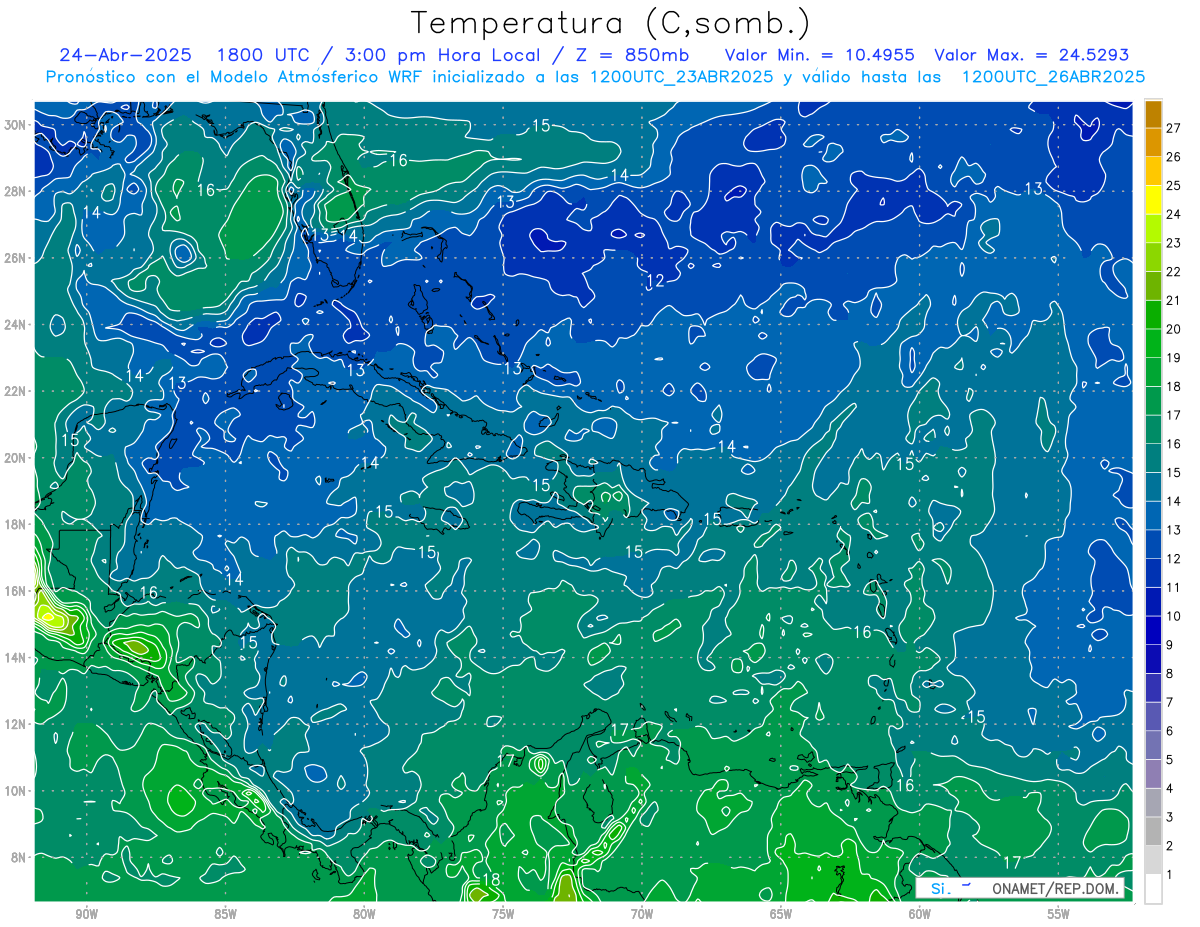The image size is (1200, 927).
Task: Select the '80W' longitude axis label
Action: (x=364, y=914)
